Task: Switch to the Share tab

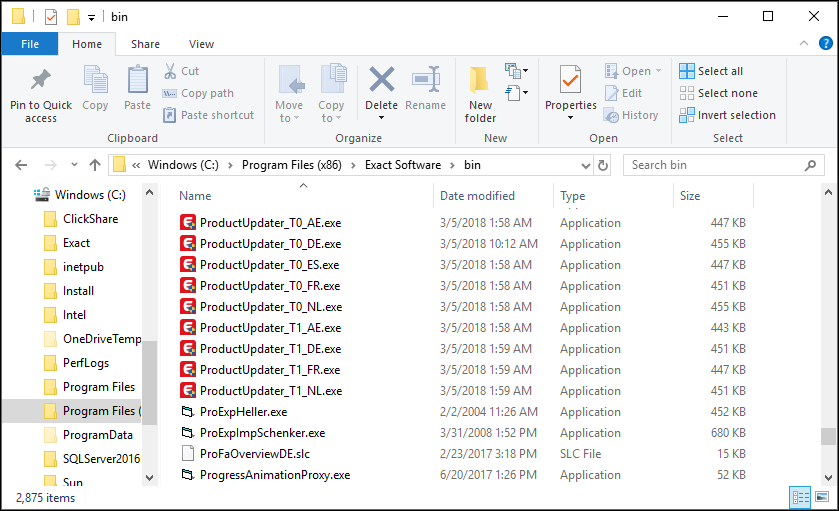Action: point(145,44)
